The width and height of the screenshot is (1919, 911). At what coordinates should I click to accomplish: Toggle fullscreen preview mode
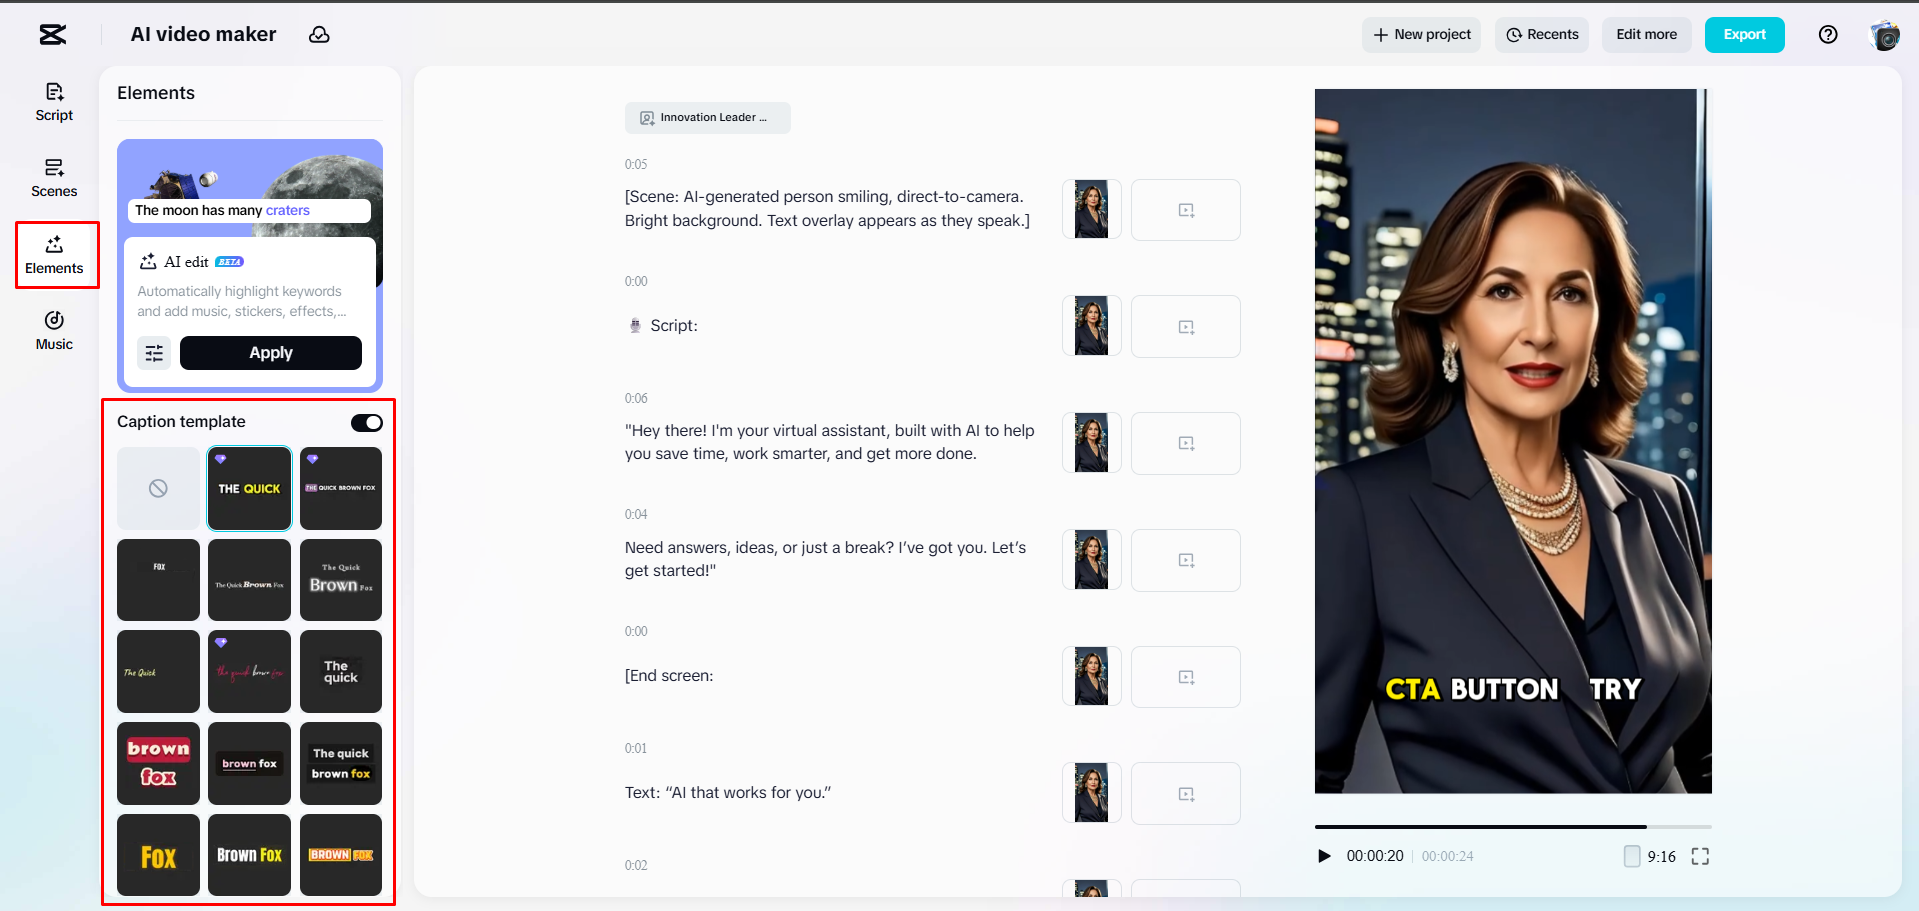pos(1701,856)
